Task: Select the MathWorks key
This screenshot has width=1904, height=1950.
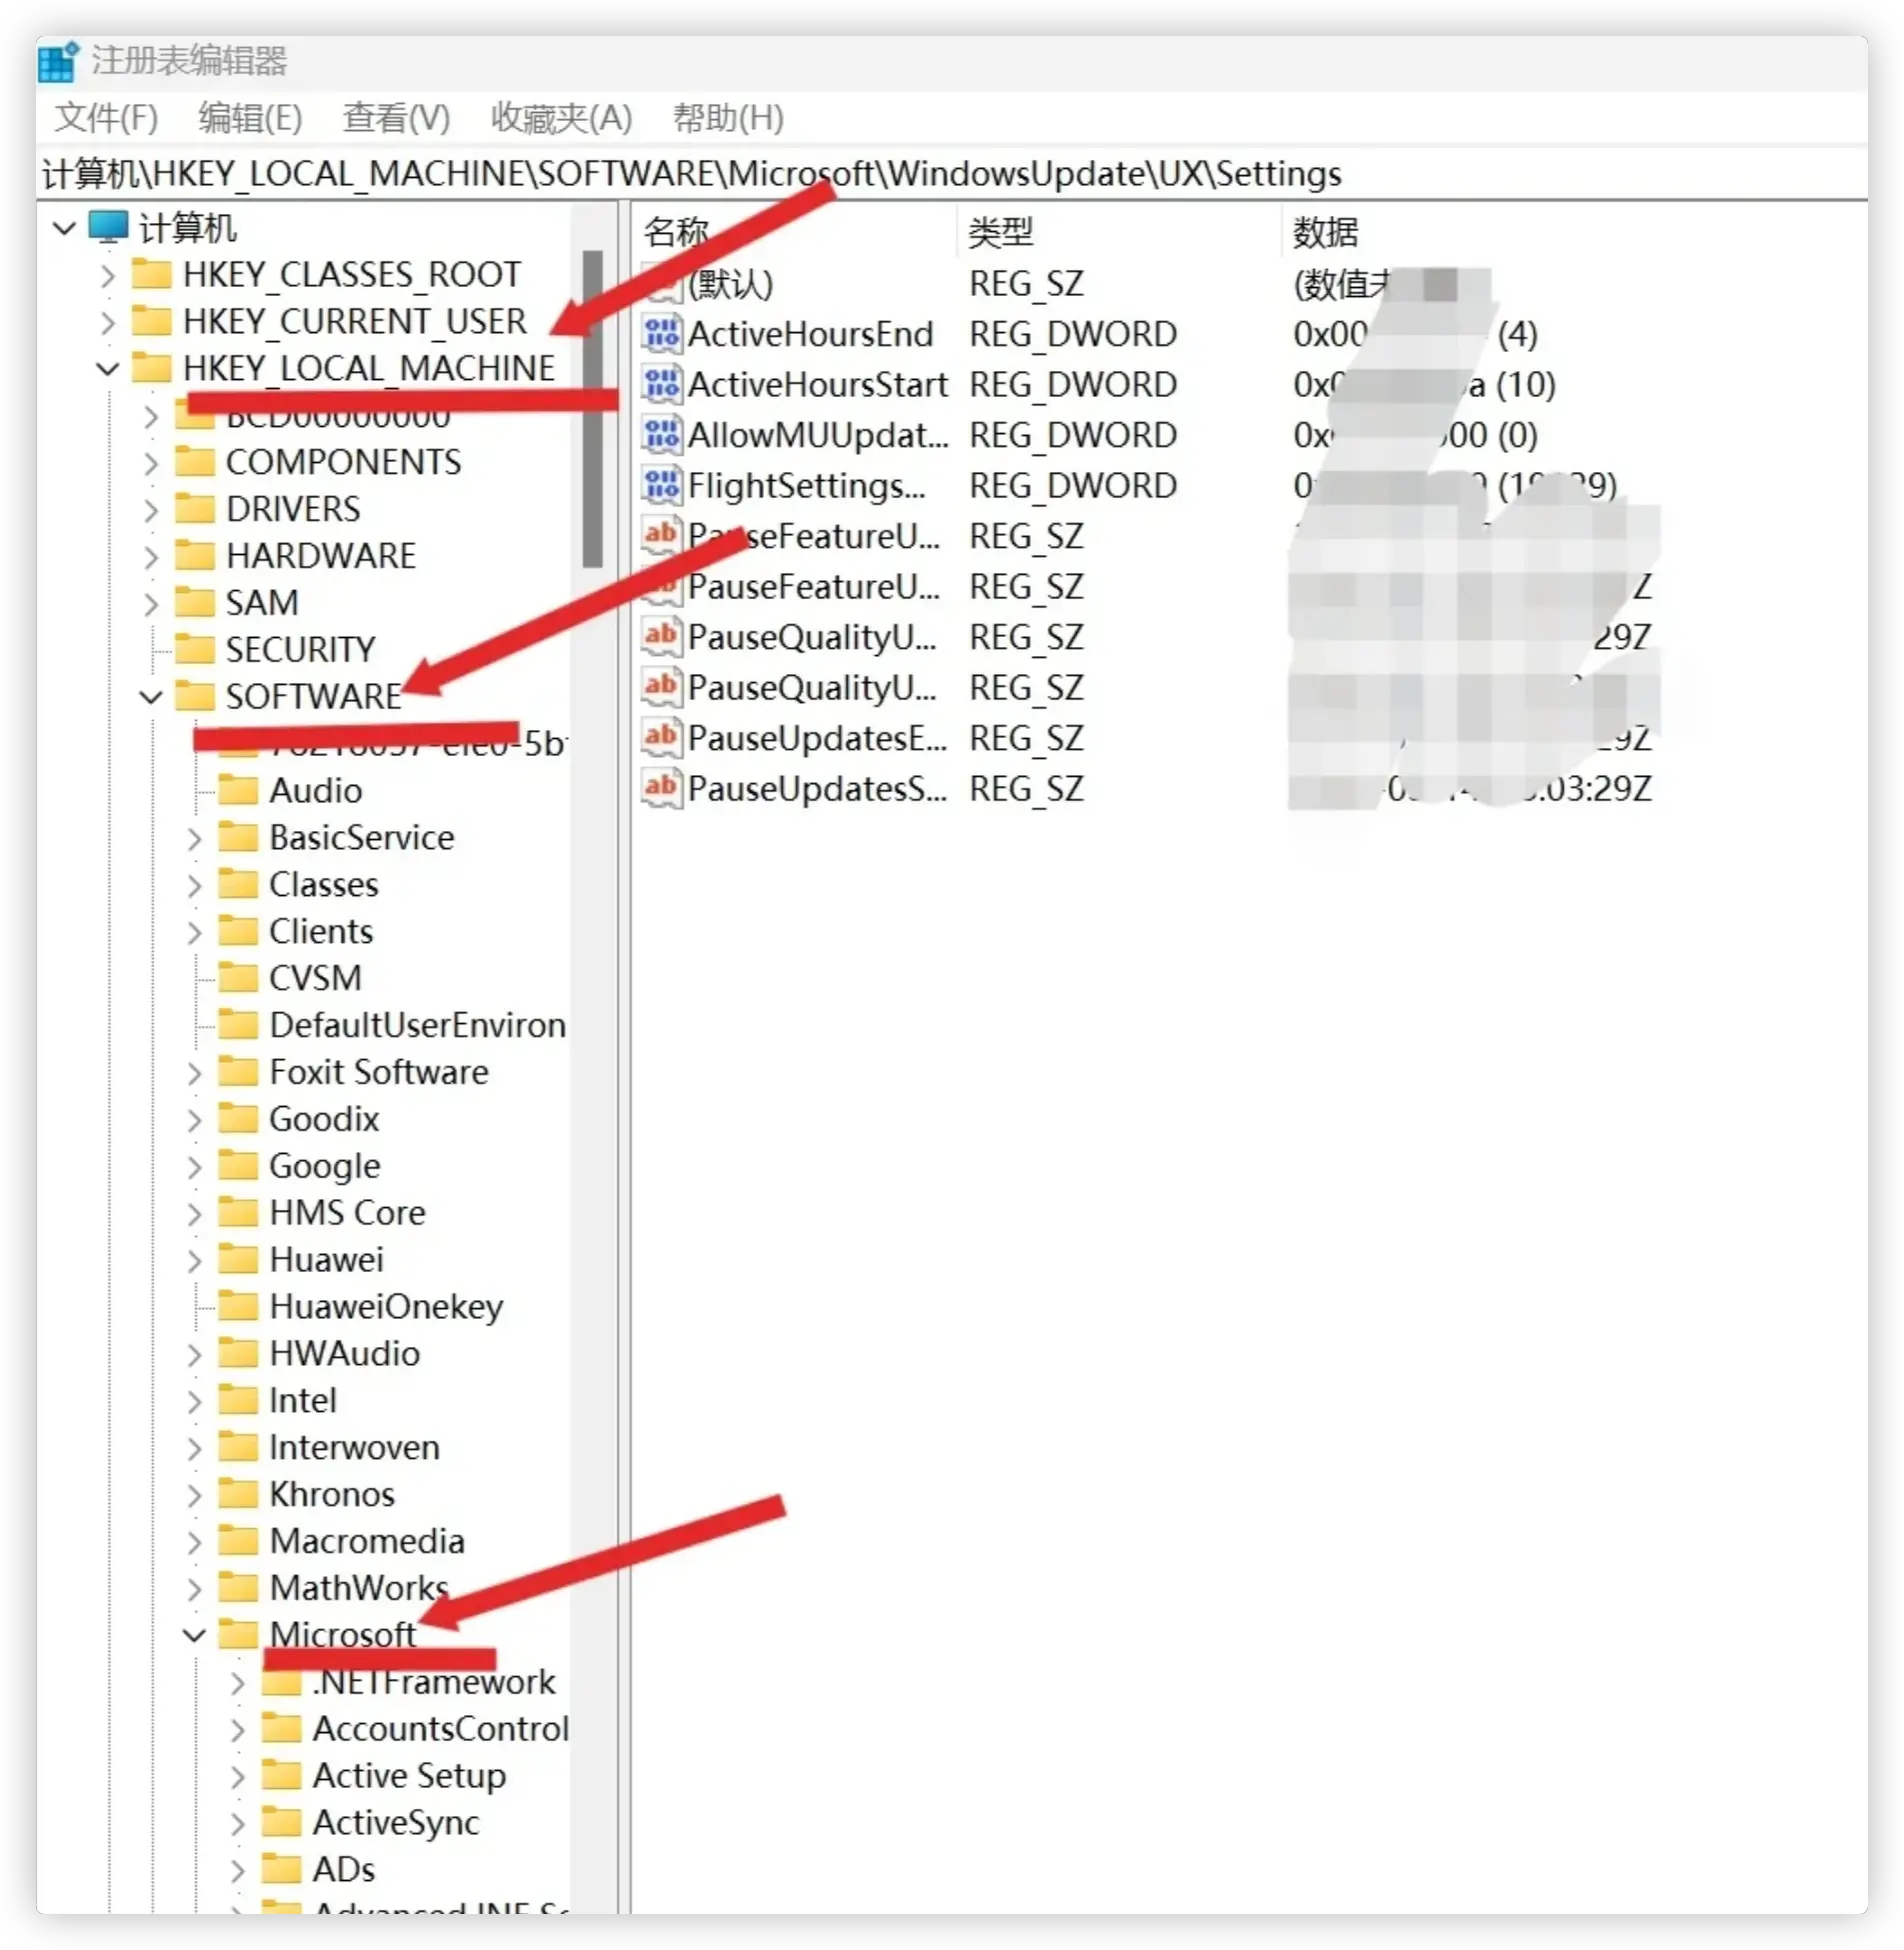Action: tap(359, 1588)
